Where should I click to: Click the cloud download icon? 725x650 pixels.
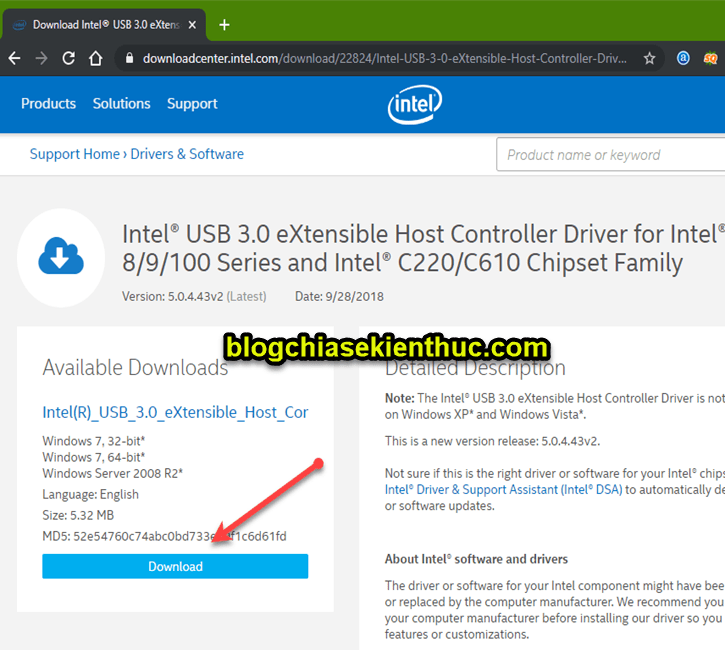coord(61,256)
